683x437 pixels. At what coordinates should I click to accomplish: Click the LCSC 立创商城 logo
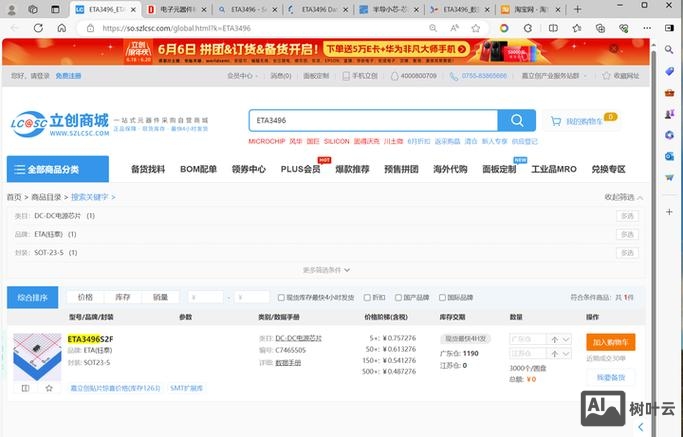tap(60, 124)
